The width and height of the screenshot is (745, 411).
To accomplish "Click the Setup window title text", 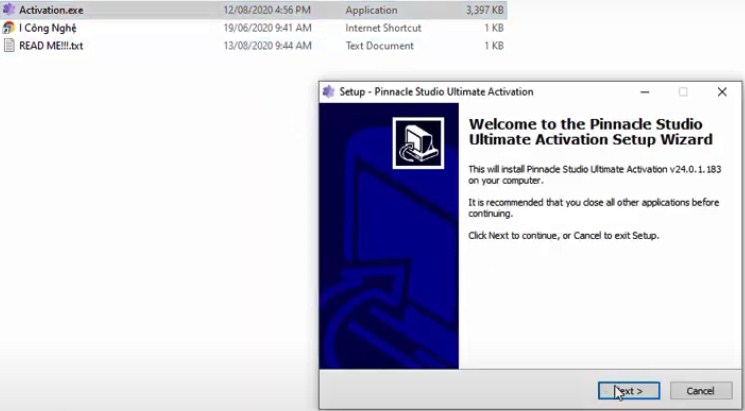I will 436,92.
